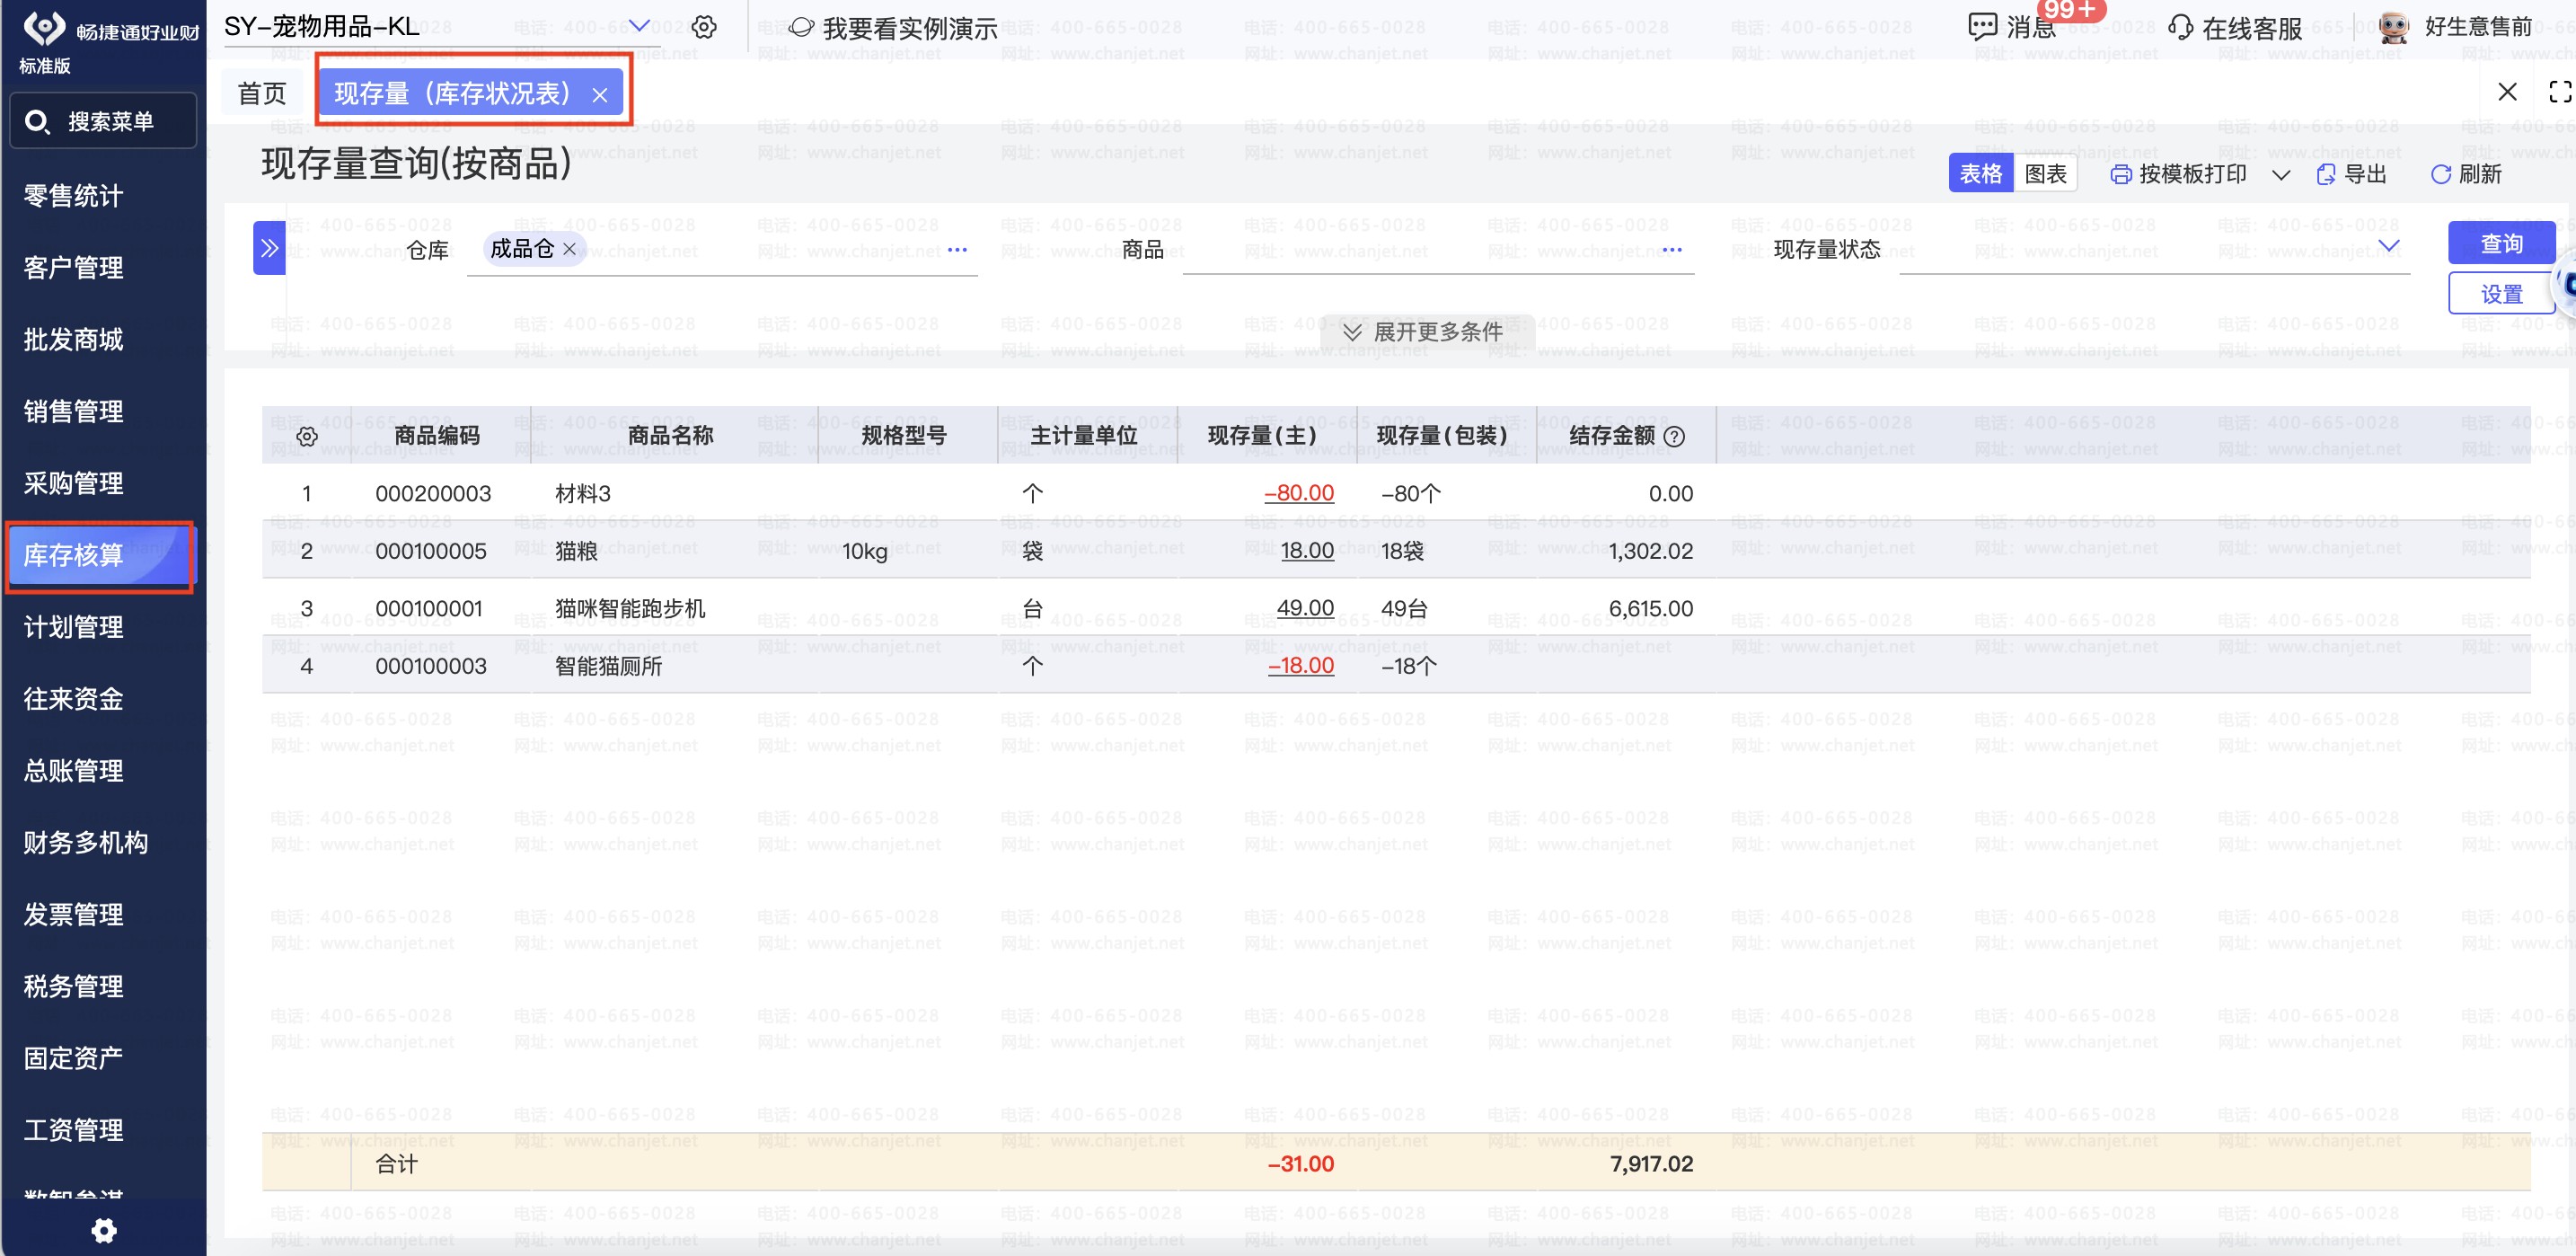
Task: Open table column settings gear
Action: (x=307, y=436)
